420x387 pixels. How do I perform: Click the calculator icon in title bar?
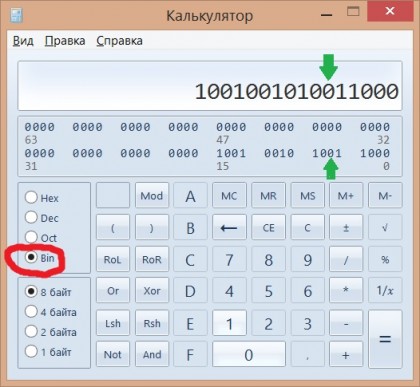pos(17,15)
